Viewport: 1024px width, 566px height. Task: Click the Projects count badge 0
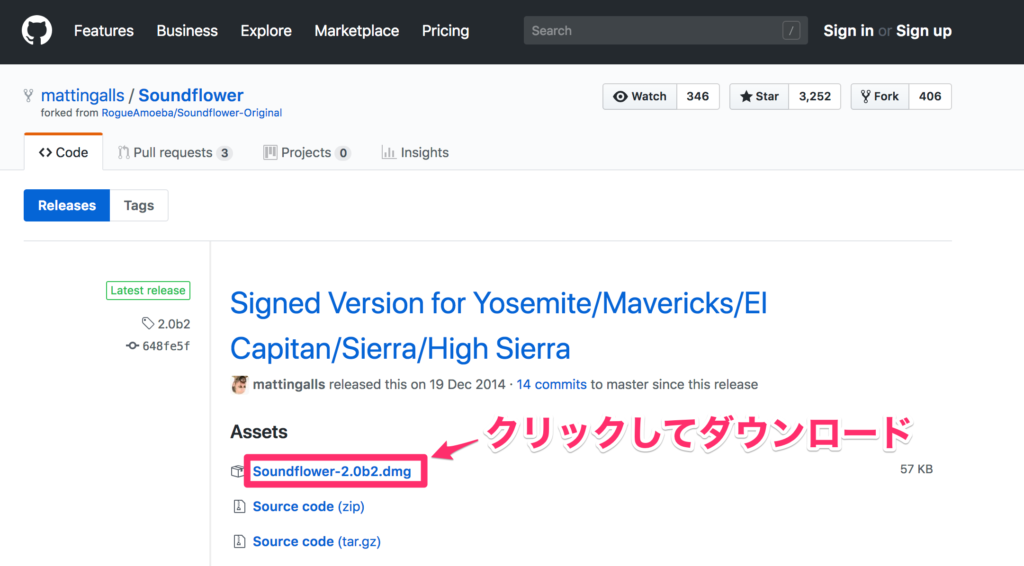(x=342, y=153)
